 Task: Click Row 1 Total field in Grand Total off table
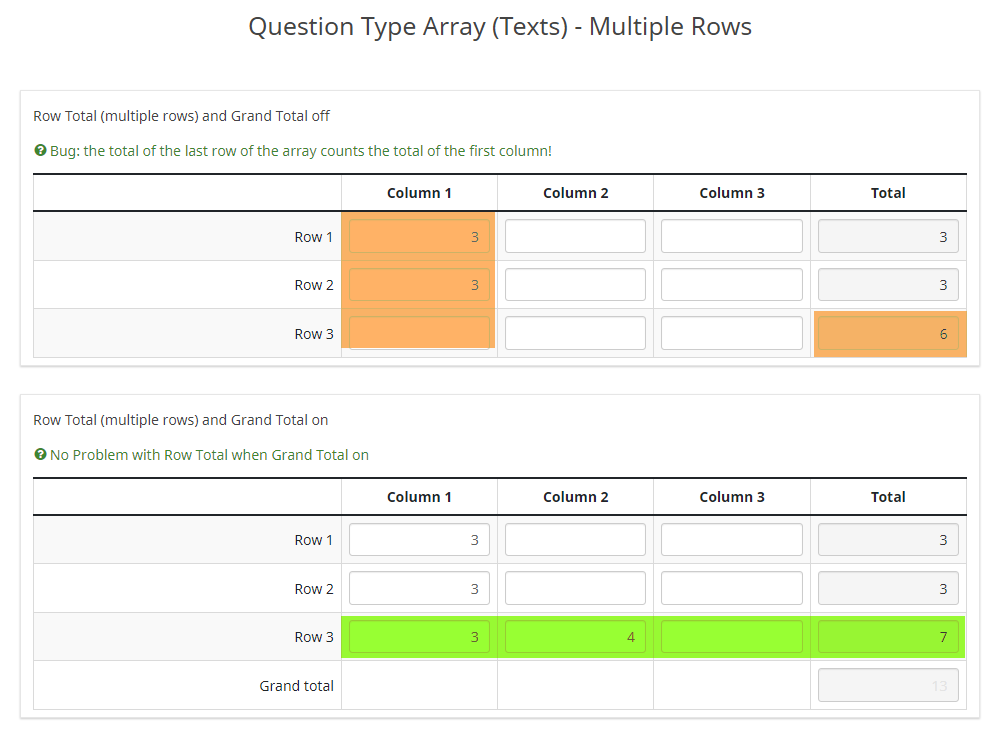coord(888,237)
